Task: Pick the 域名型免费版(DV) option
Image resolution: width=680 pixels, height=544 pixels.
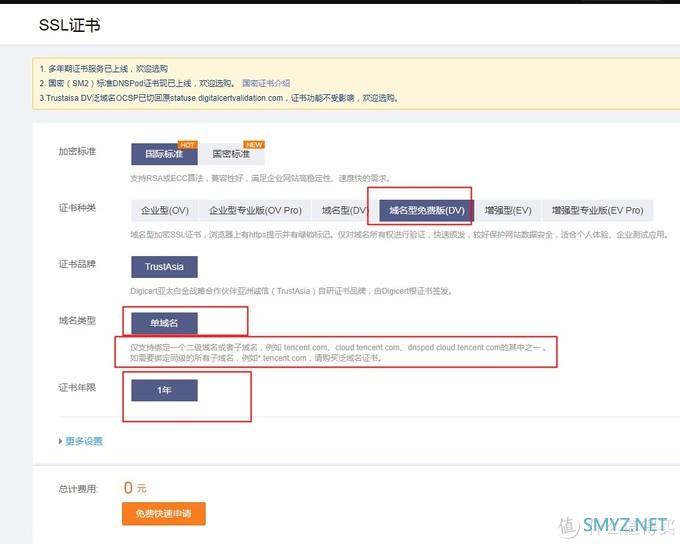Action: click(426, 211)
